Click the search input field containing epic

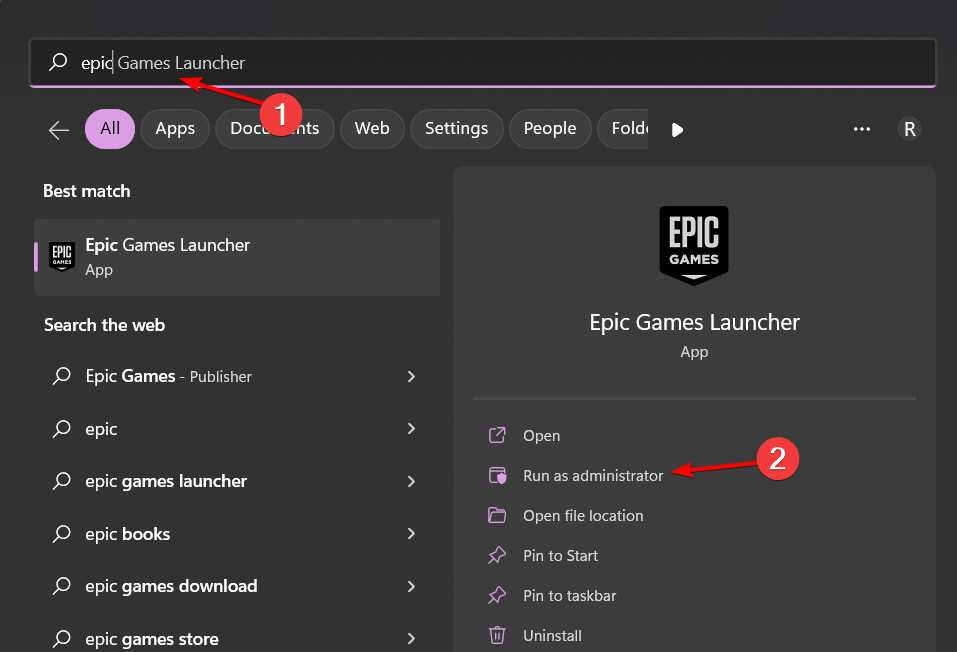click(x=483, y=63)
